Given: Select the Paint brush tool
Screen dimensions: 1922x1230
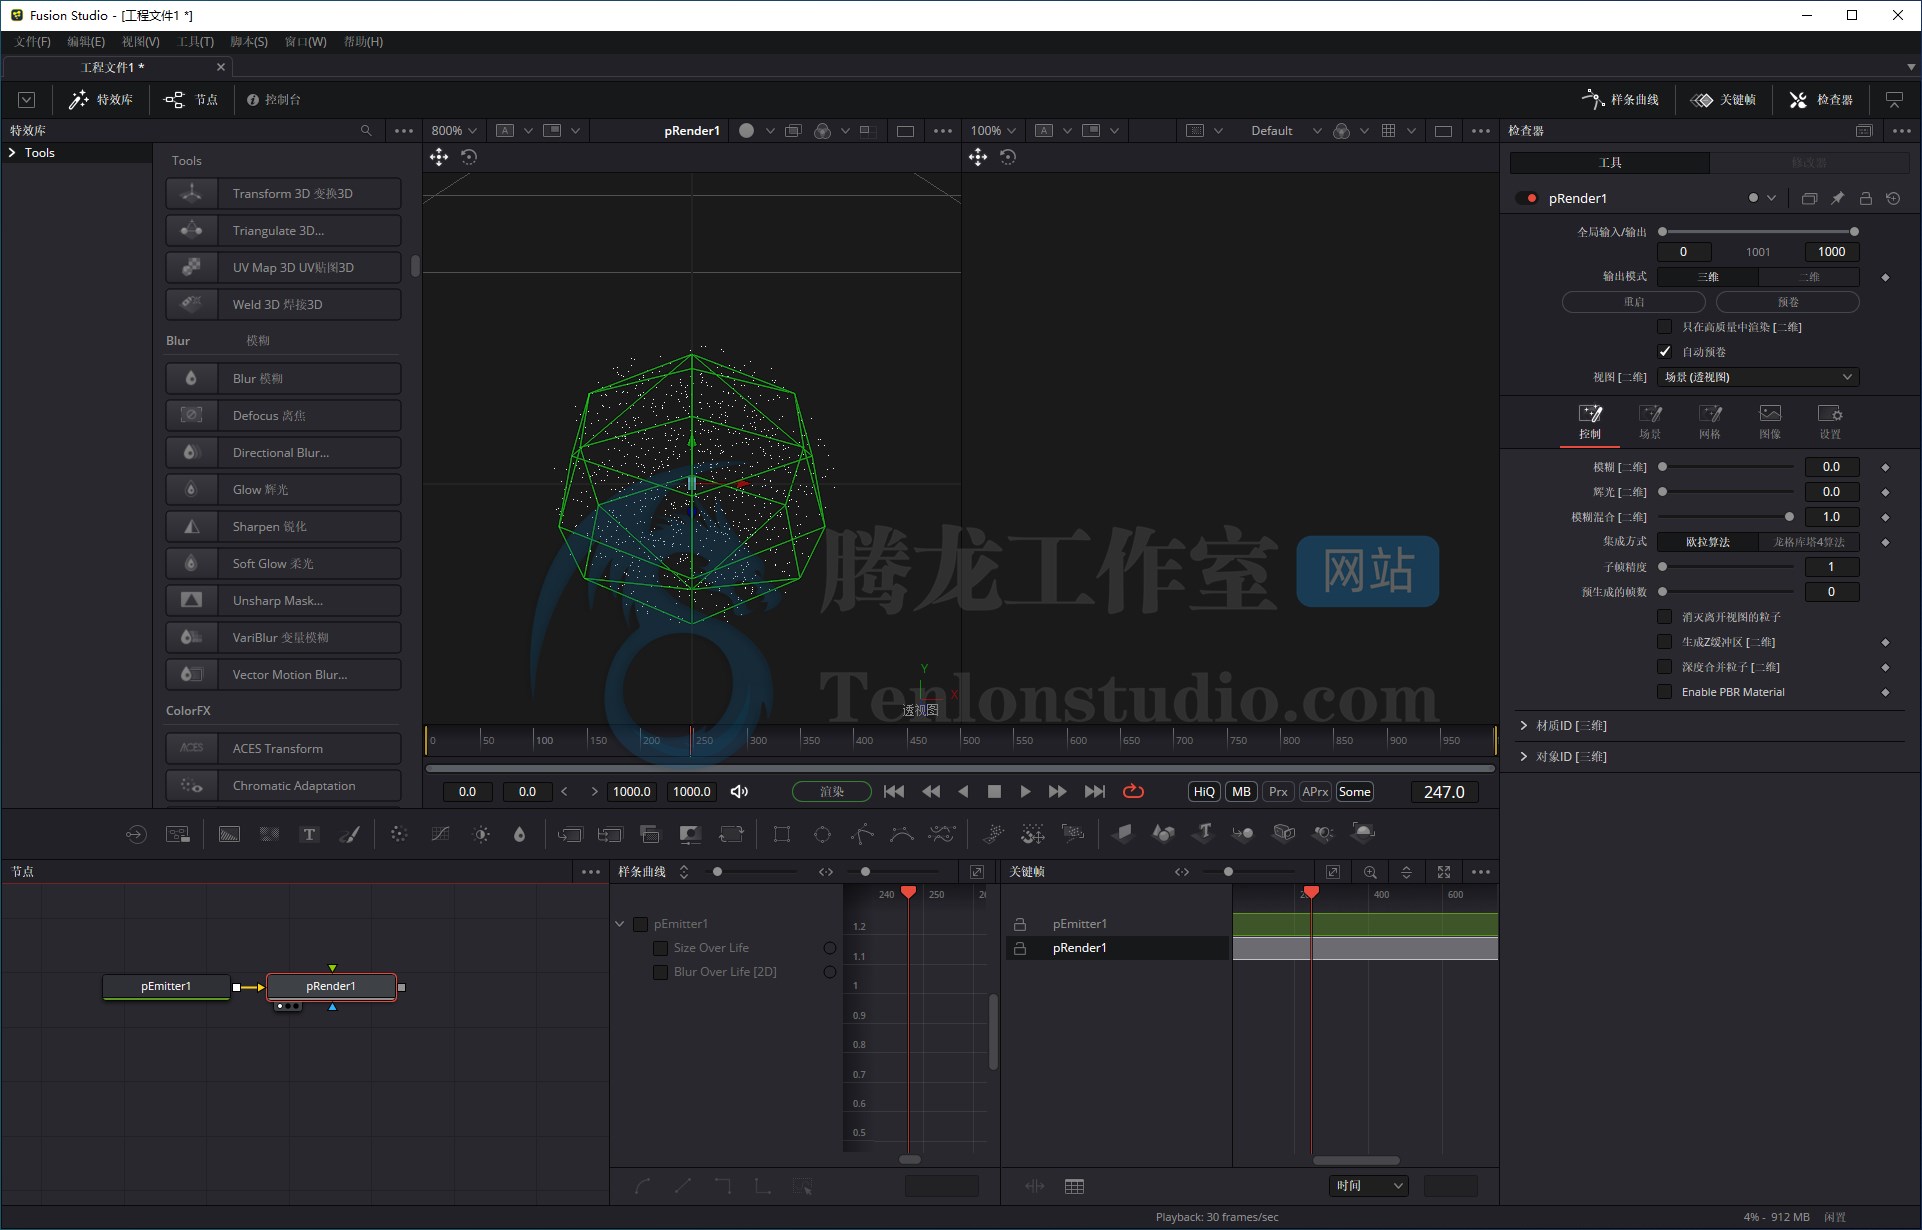Looking at the screenshot, I should (350, 834).
